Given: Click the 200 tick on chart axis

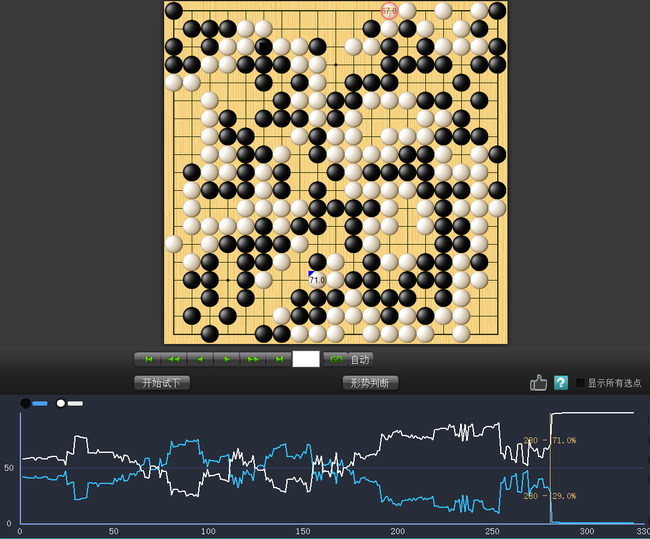Looking at the screenshot, I should 398,531.
